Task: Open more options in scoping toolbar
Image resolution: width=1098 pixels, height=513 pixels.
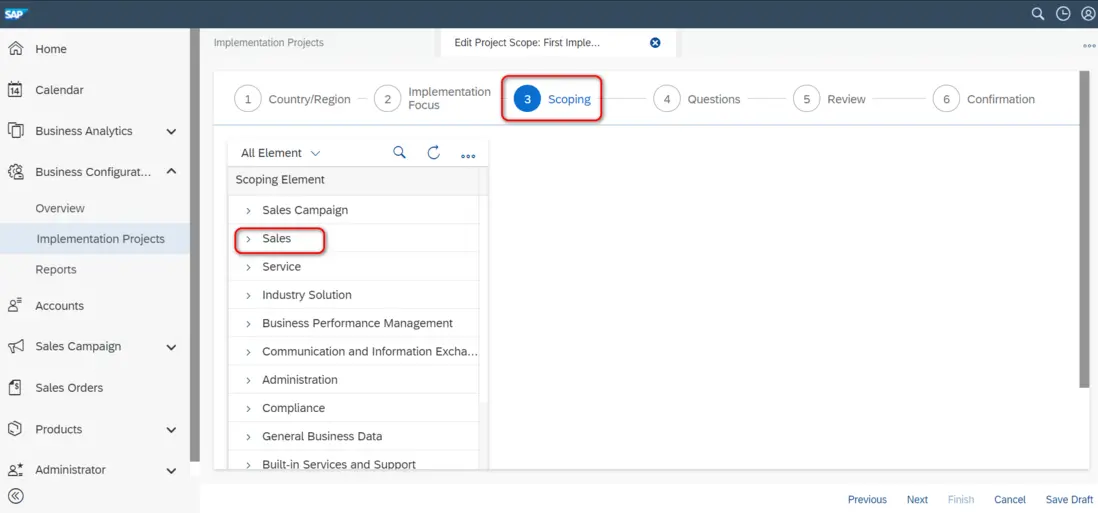Action: tap(467, 154)
